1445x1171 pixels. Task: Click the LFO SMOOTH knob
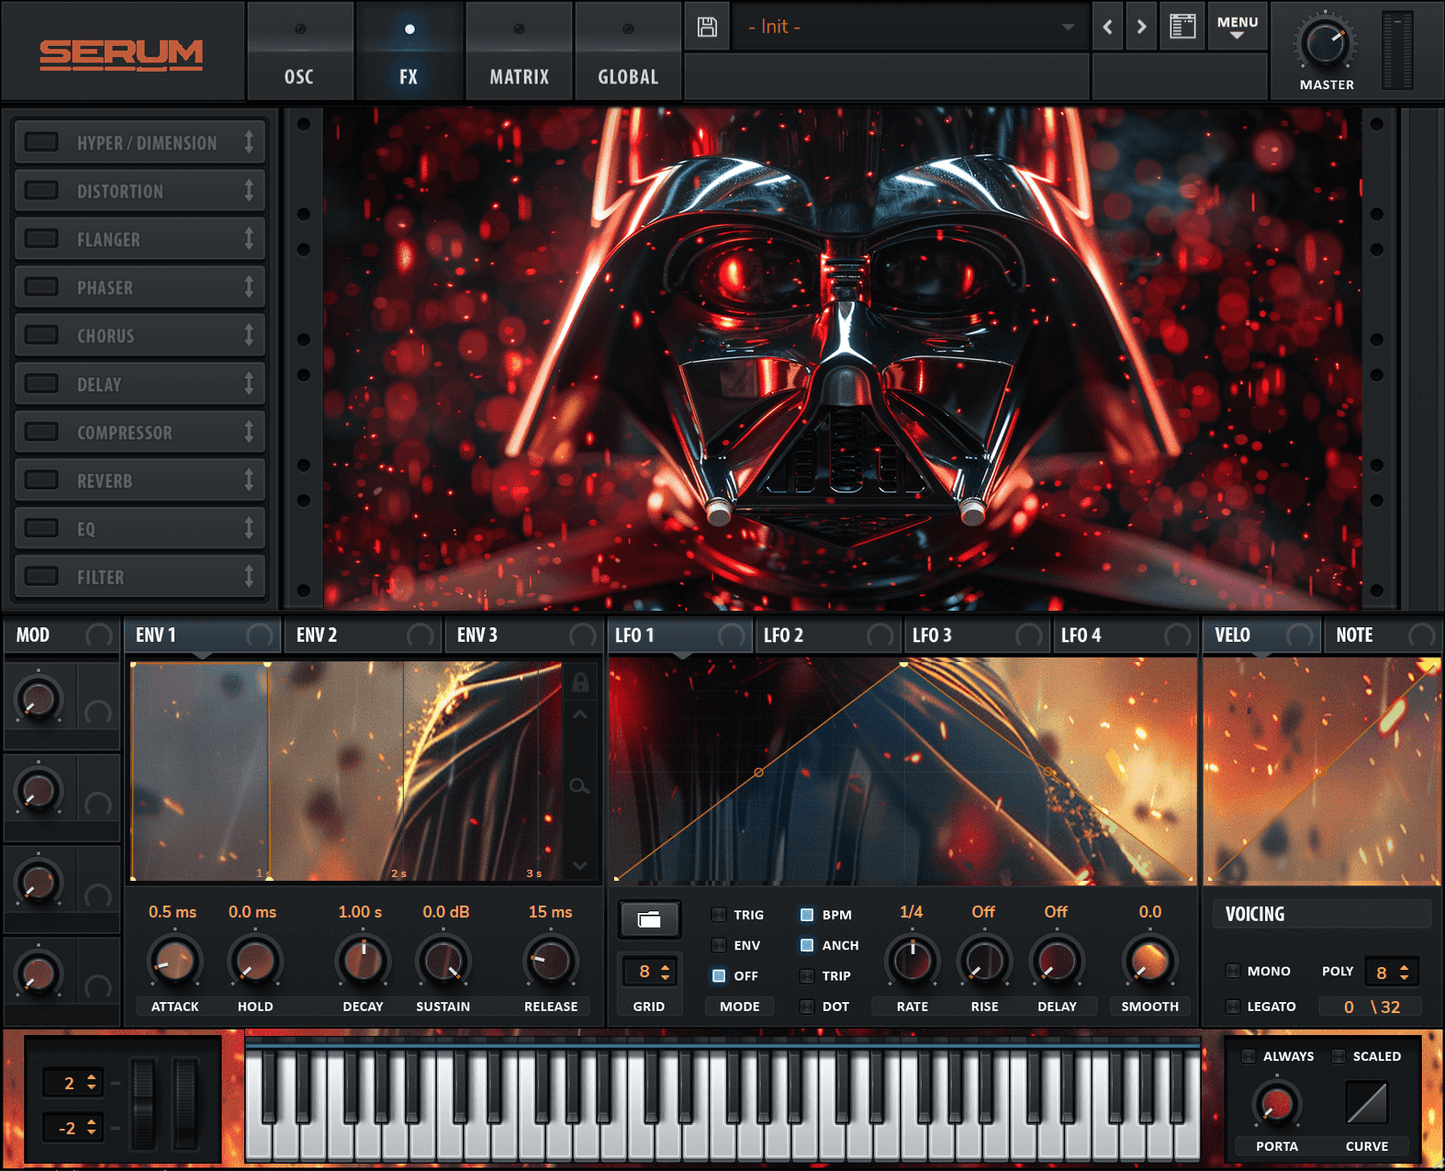click(x=1150, y=961)
